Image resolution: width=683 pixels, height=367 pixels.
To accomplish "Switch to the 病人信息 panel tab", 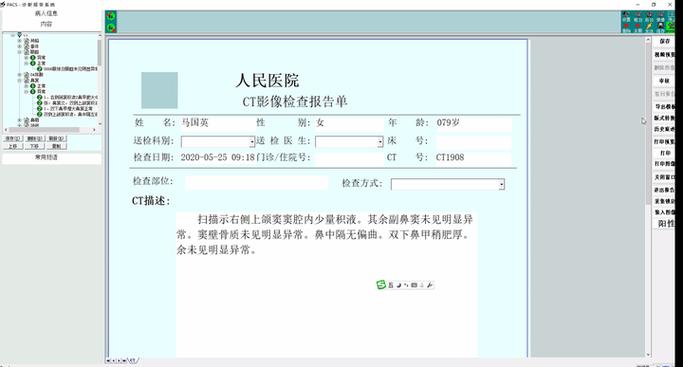I will click(x=46, y=13).
